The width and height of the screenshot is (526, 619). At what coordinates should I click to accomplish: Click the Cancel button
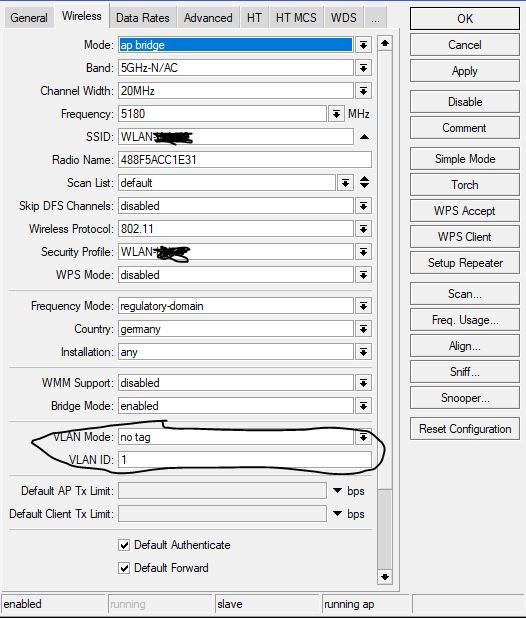point(465,45)
